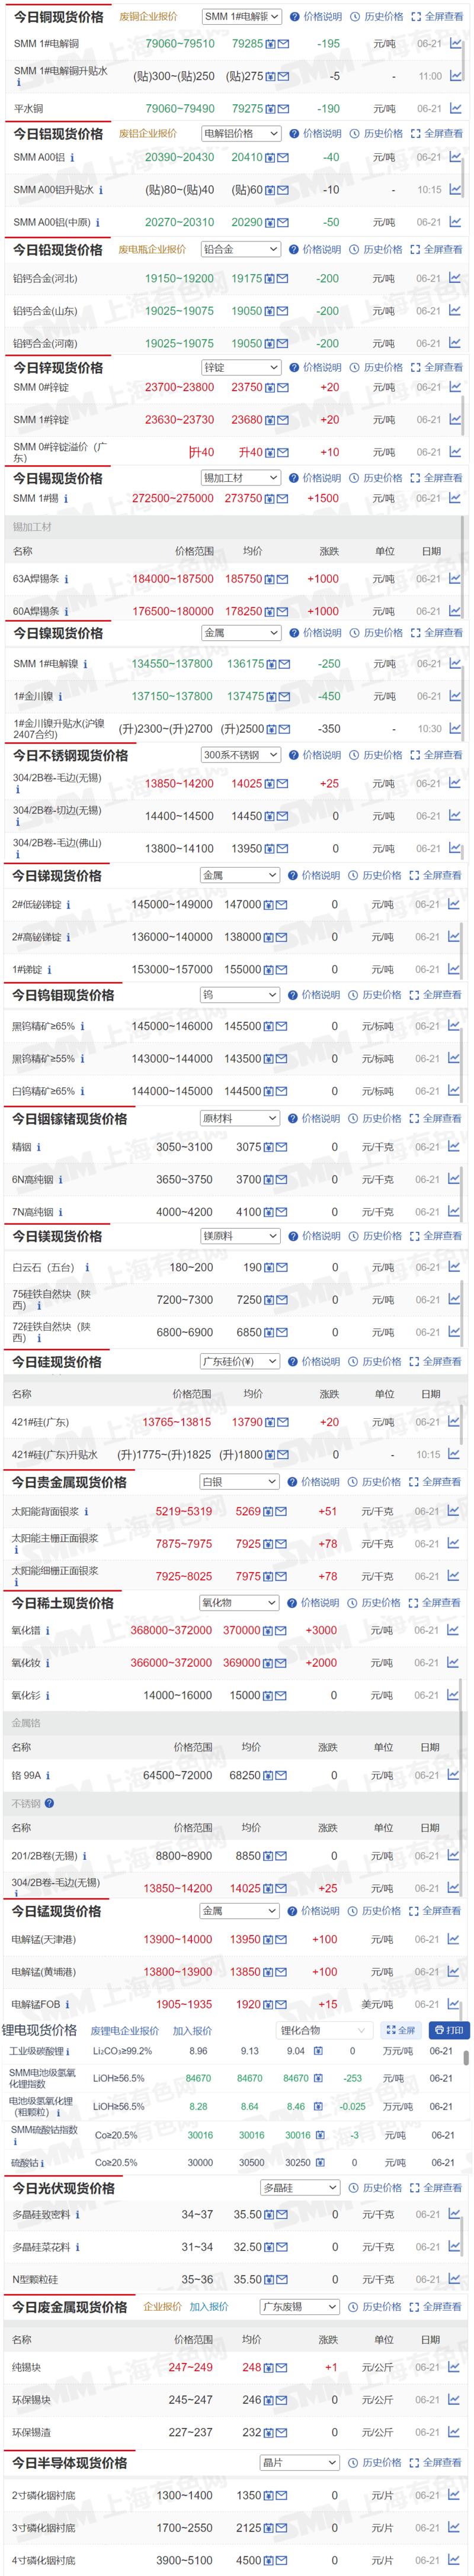The height and width of the screenshot is (2576, 474).
Task: Open the 广东废锡 dropdown
Action: 299,2307
